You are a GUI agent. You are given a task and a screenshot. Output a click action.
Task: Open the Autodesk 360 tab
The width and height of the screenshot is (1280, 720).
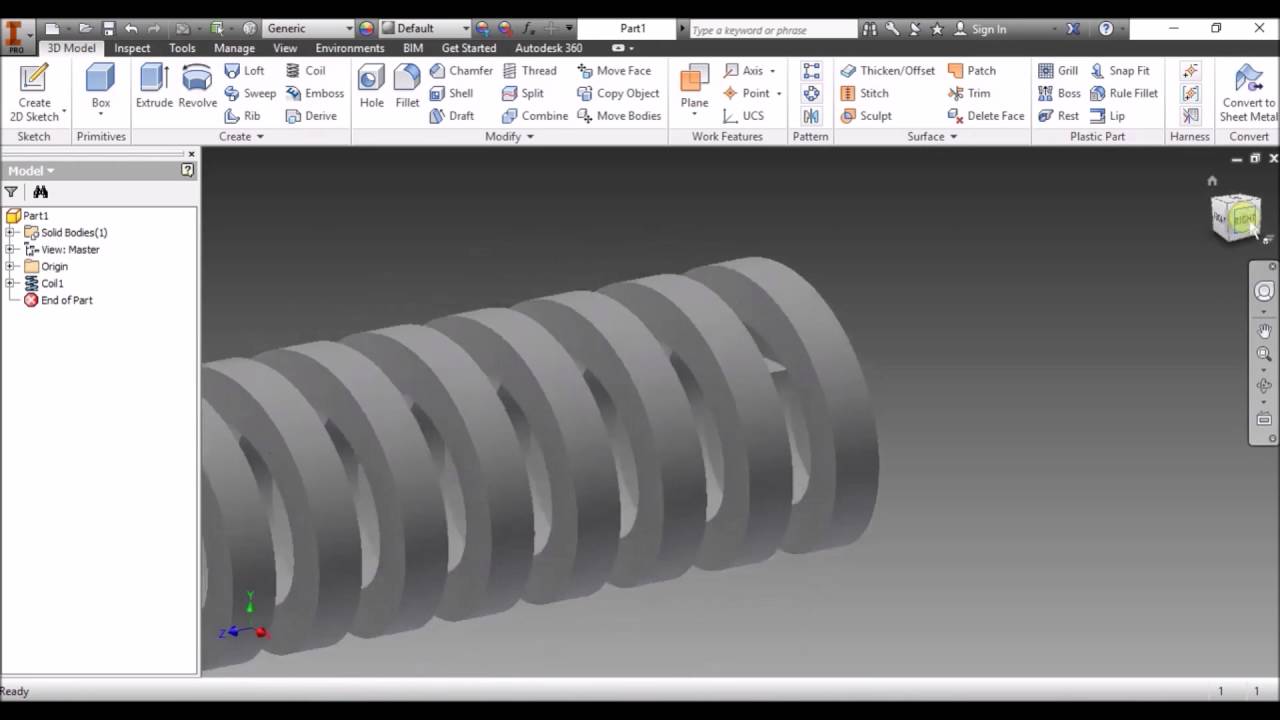pos(549,48)
